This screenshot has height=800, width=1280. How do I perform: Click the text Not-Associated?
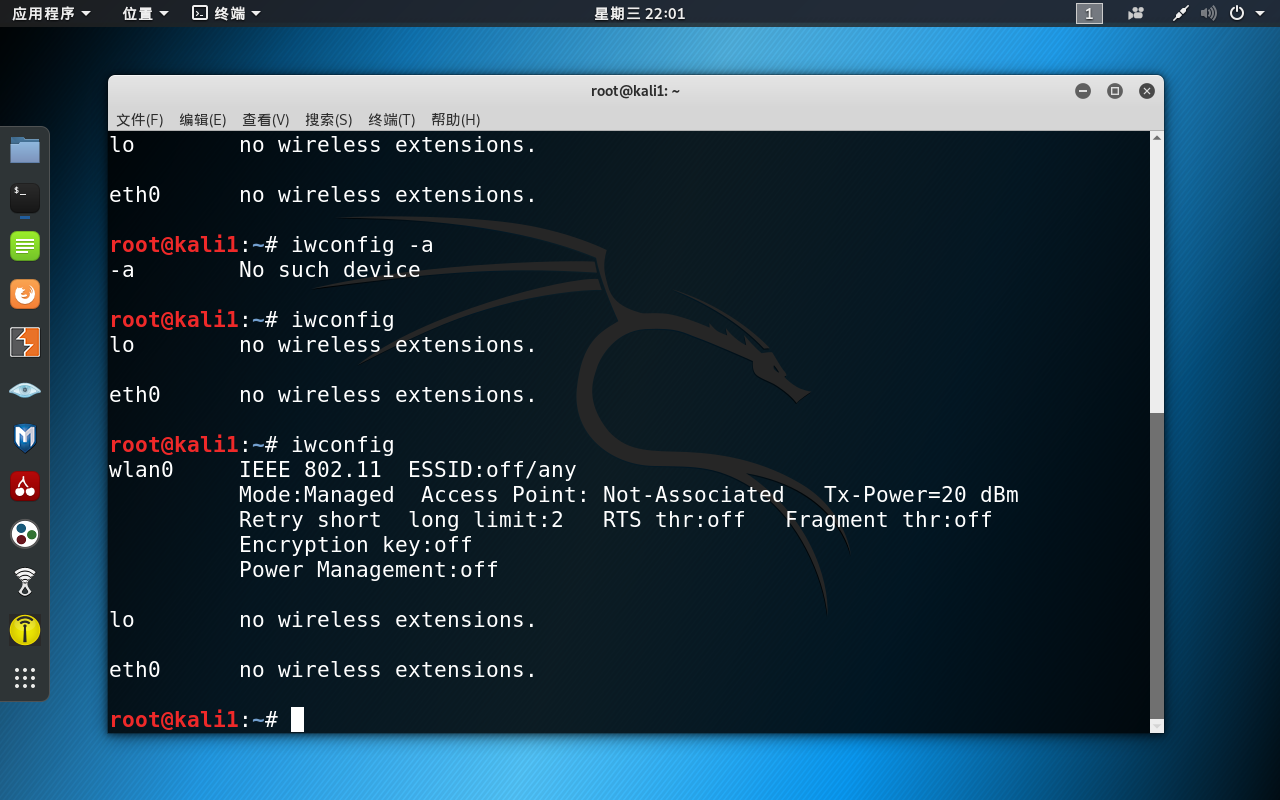coord(694,495)
